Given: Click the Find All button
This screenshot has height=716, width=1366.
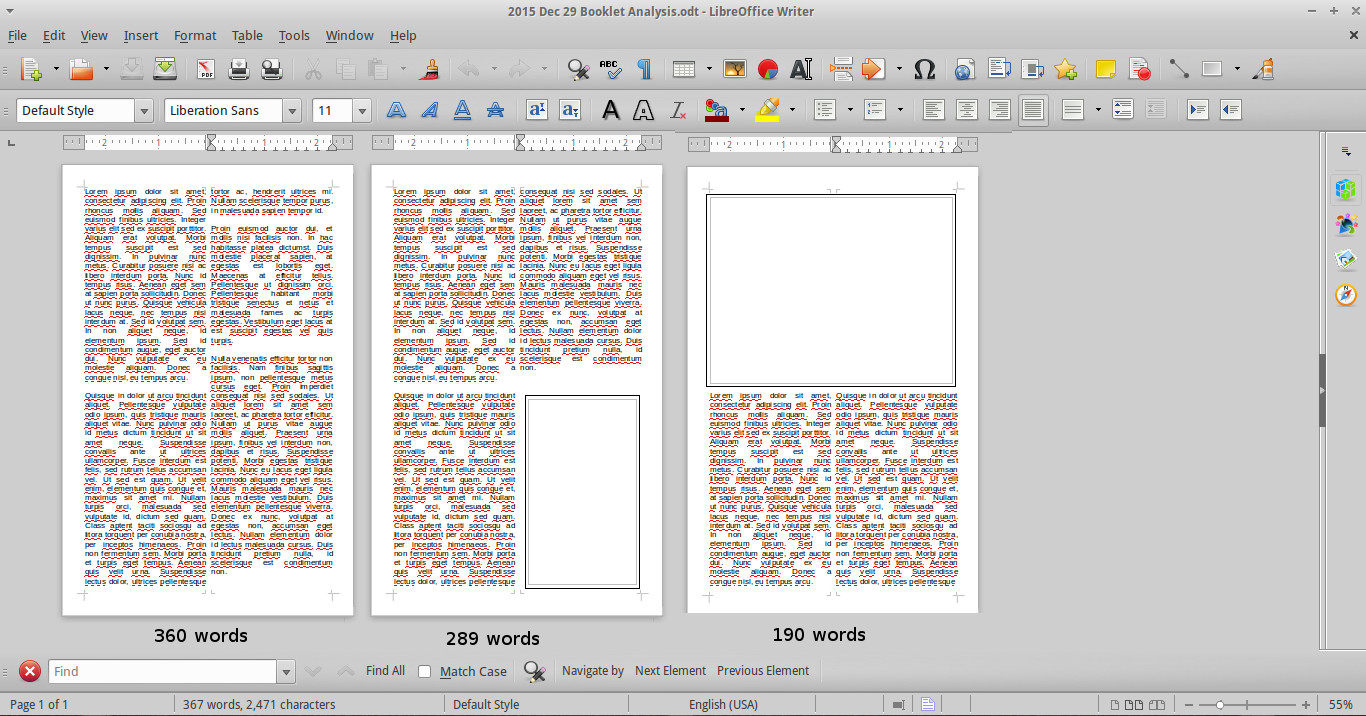Looking at the screenshot, I should tap(385, 671).
